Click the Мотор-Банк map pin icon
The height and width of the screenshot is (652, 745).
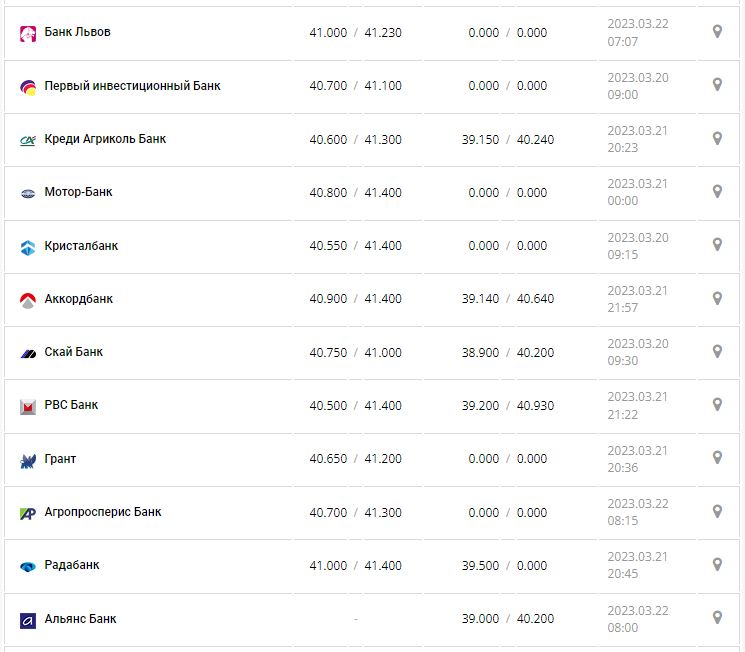coord(717,191)
